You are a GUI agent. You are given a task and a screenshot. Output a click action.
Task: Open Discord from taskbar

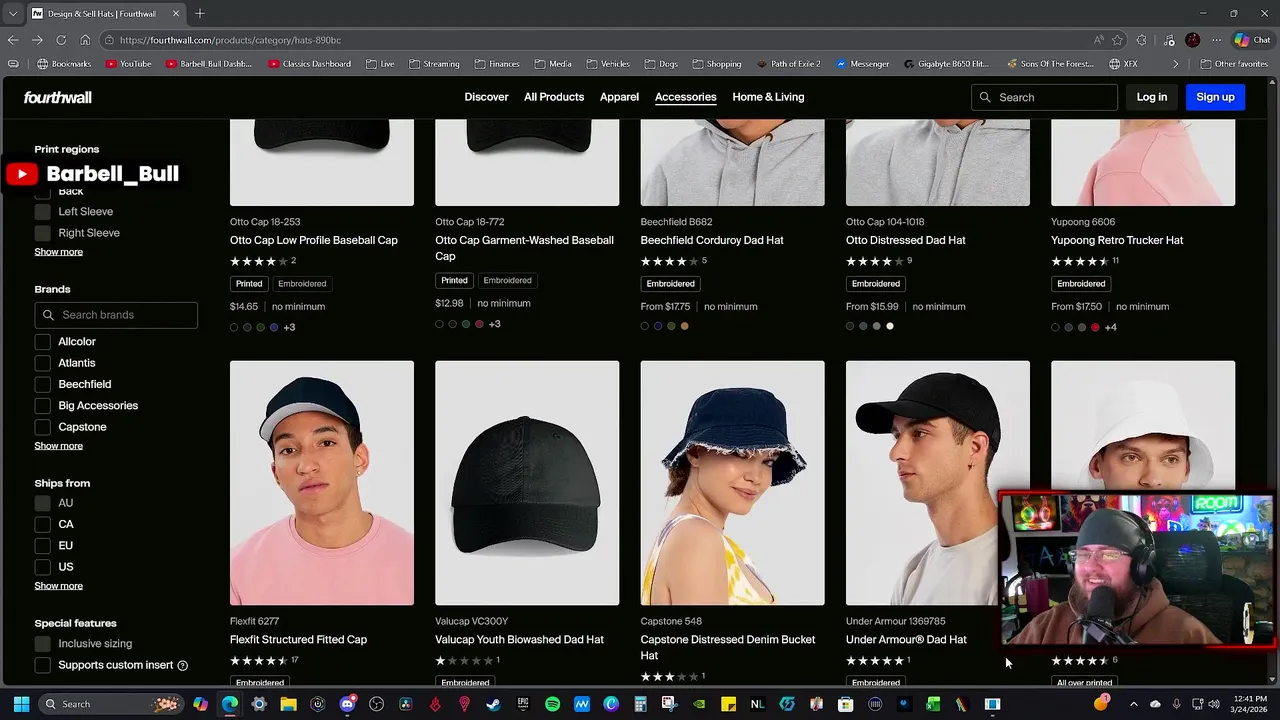(347, 704)
